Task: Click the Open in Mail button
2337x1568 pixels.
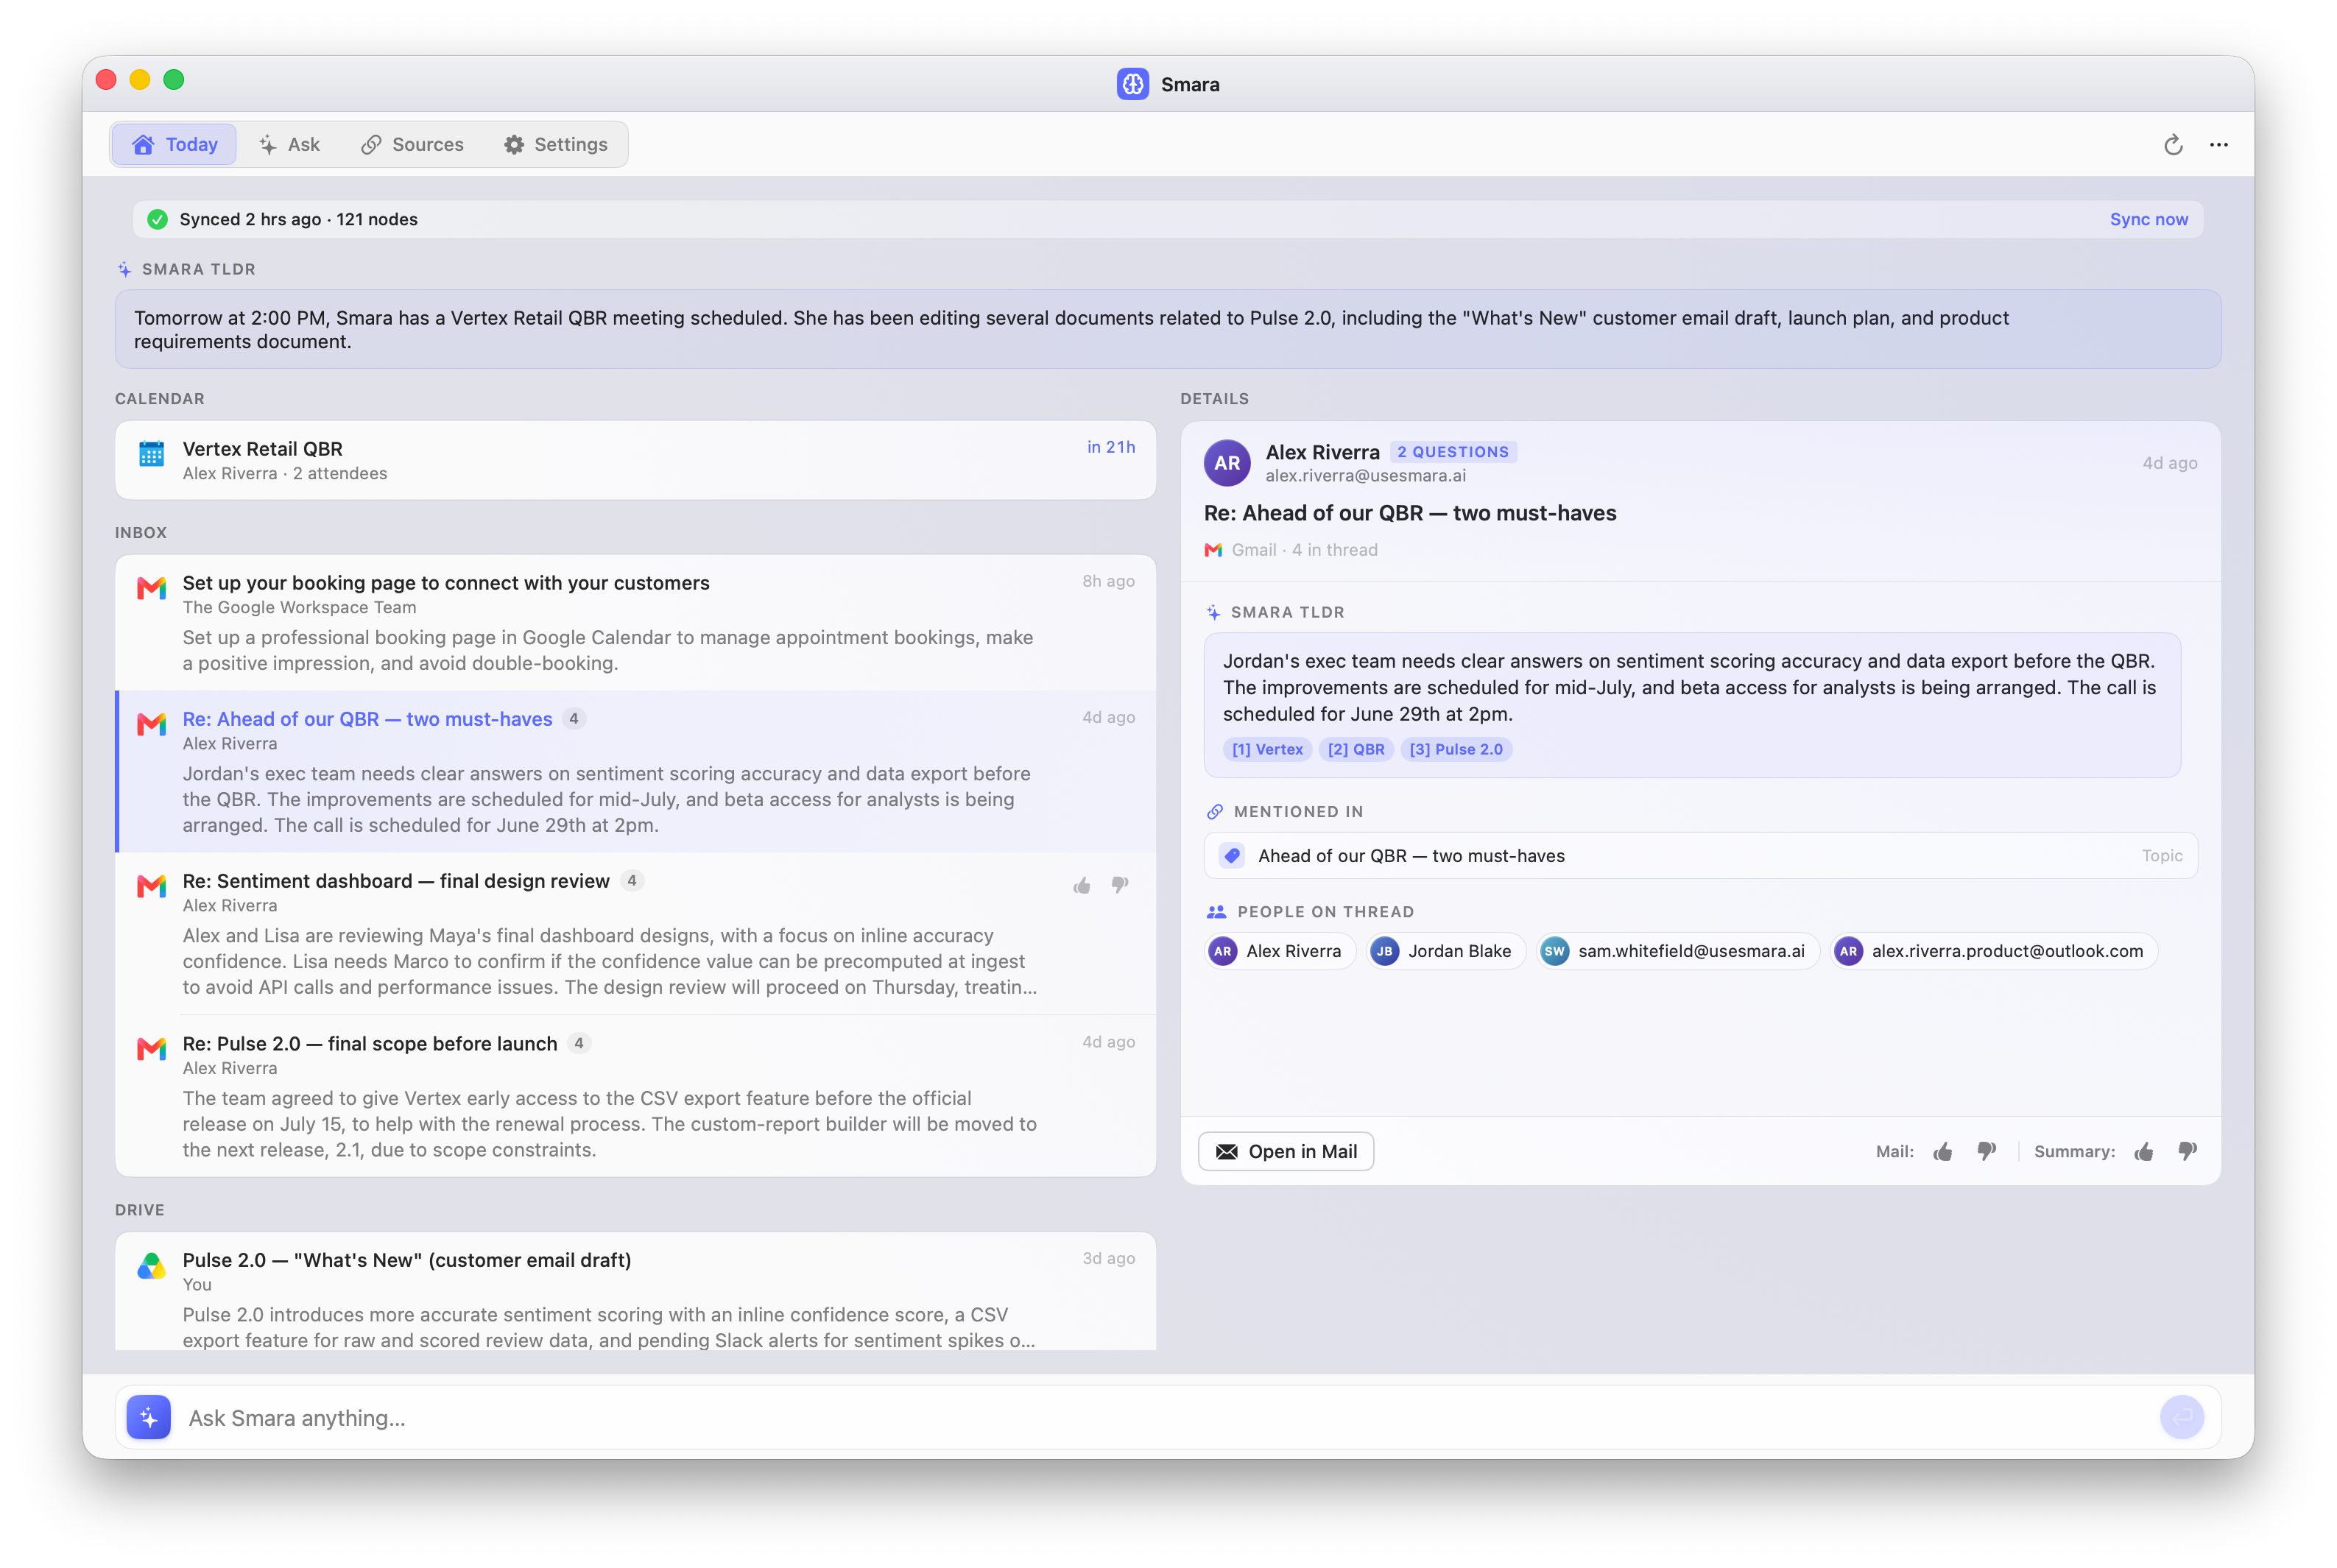Action: coord(1285,1151)
